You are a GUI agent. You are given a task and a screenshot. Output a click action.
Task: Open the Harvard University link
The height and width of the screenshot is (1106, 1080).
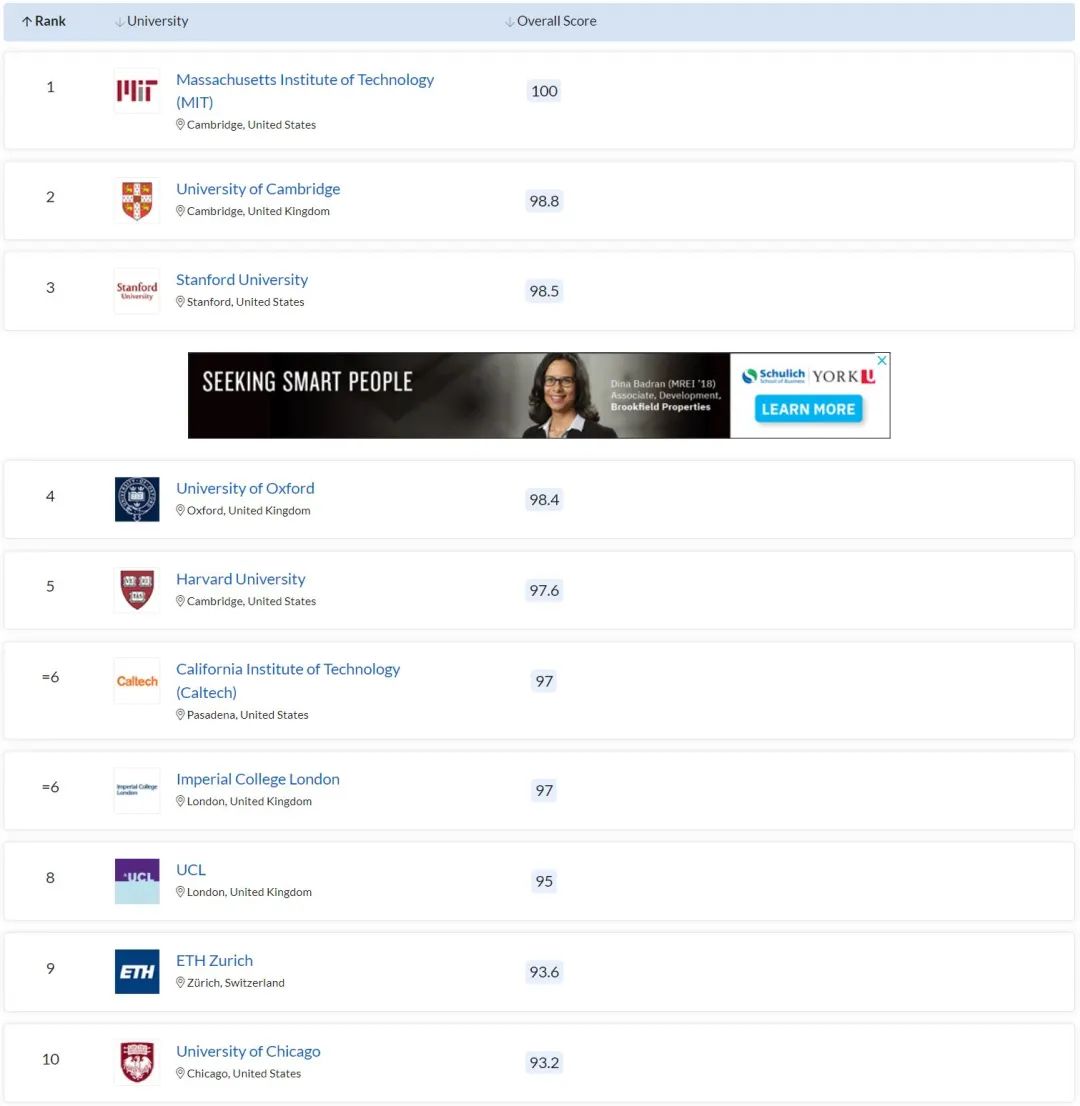tap(241, 579)
